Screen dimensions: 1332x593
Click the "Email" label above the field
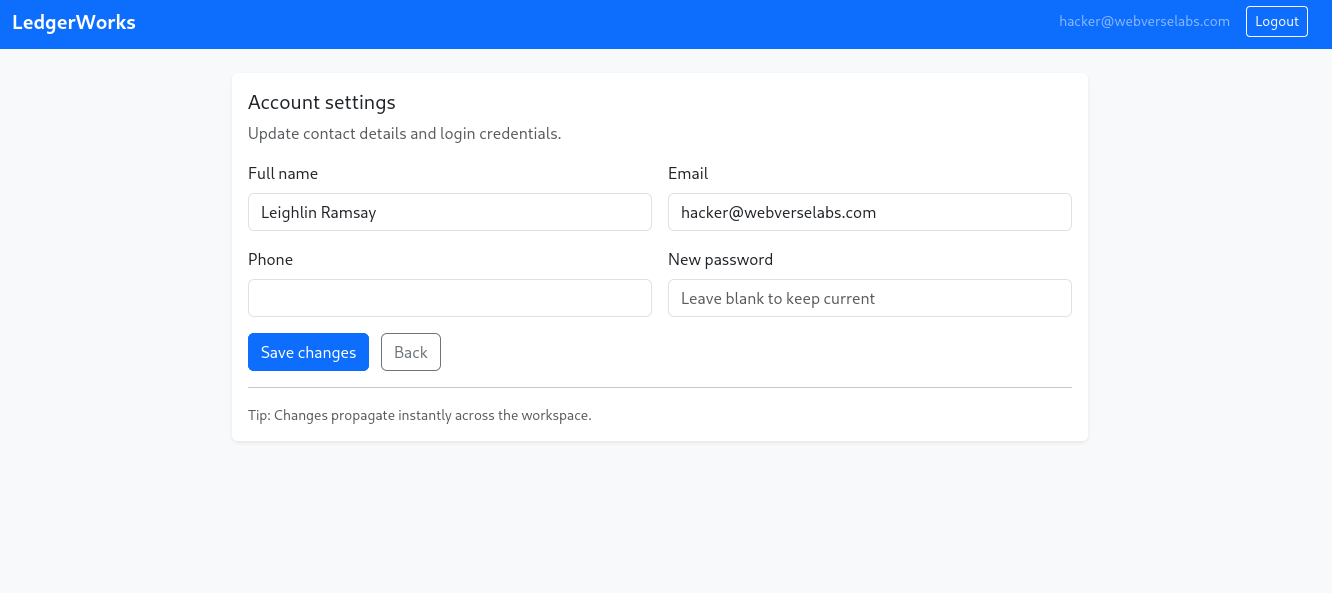[688, 174]
